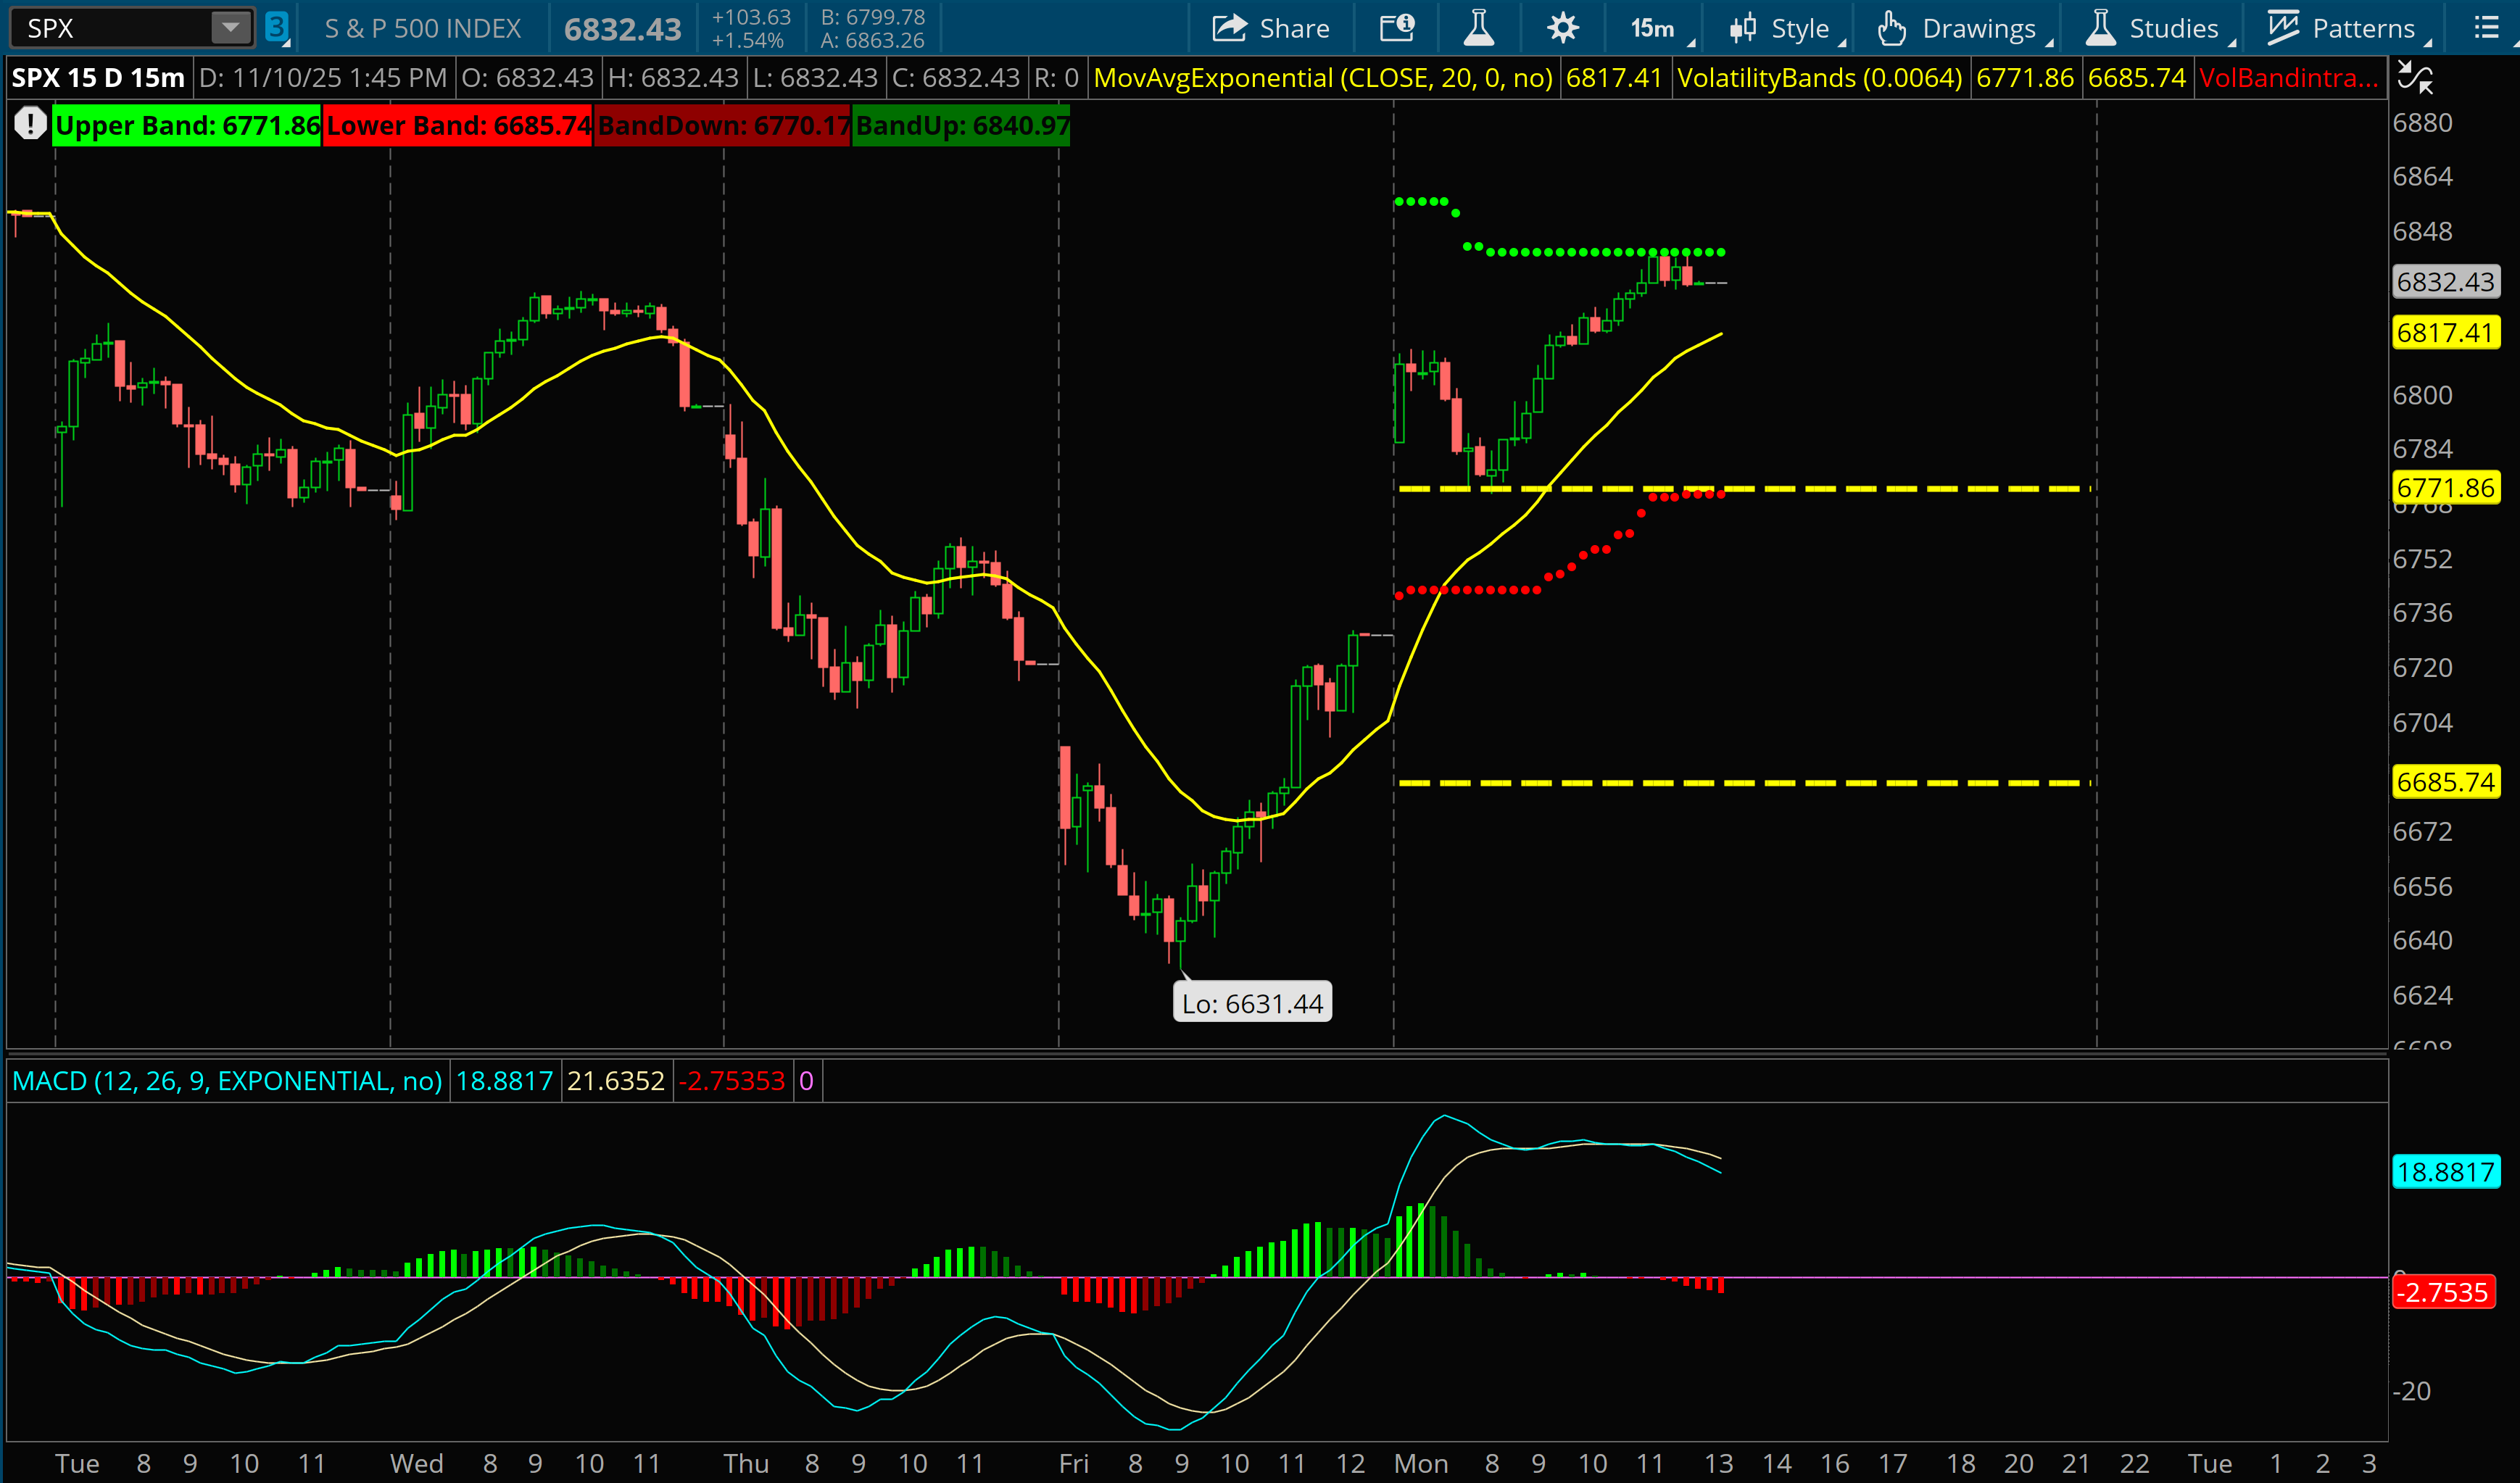Click the Studies beaker icon
This screenshot has height=1483, width=2520.
(2101, 28)
